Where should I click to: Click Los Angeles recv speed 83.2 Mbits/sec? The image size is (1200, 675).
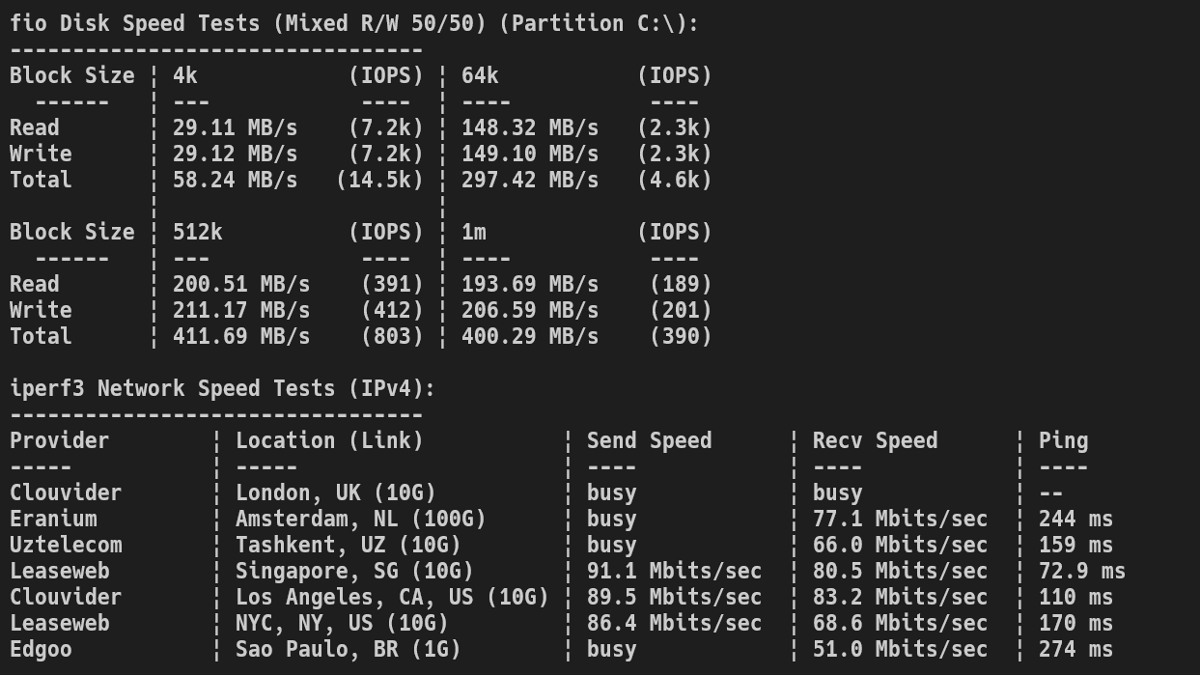[900, 597]
